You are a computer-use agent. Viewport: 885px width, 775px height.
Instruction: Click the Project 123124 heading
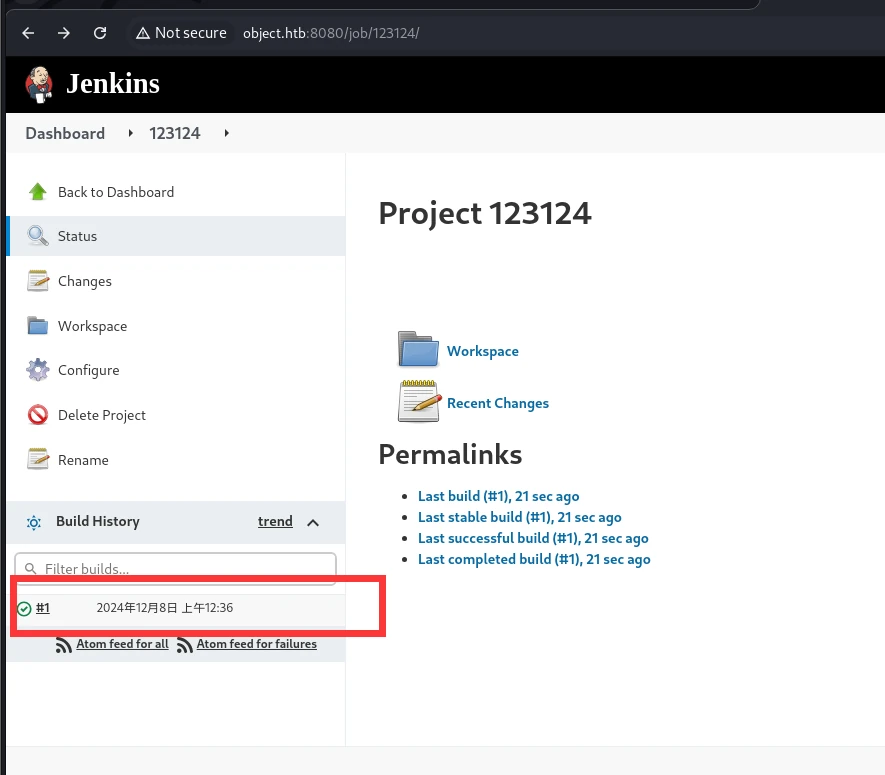(x=485, y=213)
